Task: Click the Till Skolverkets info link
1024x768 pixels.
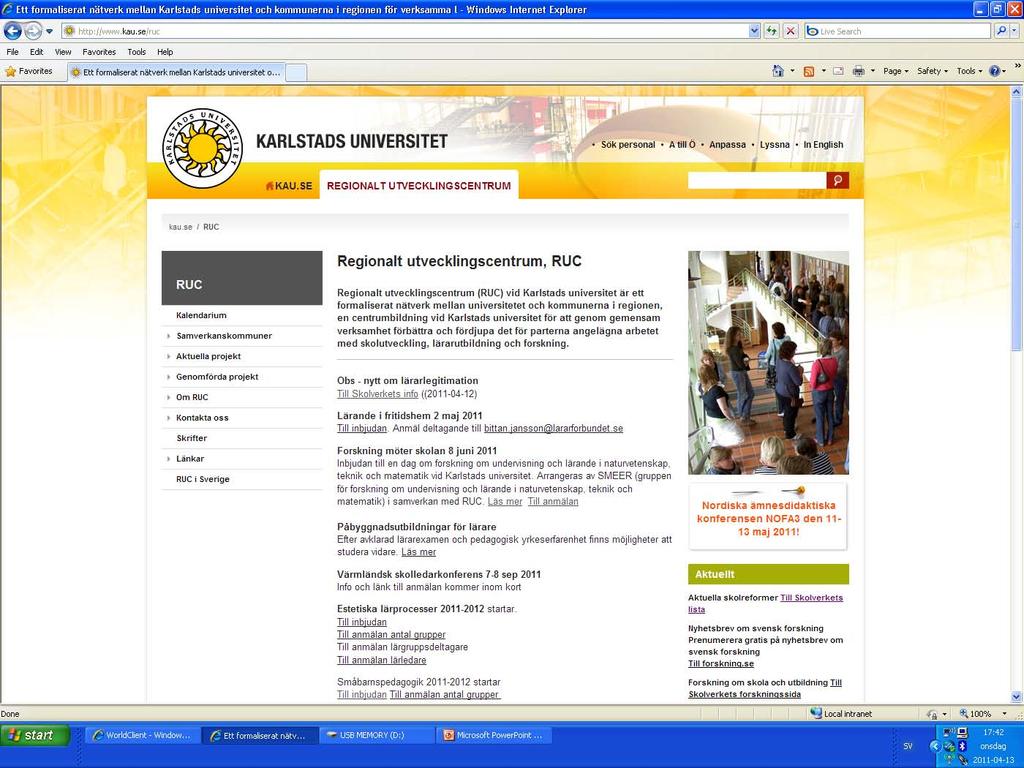Action: (377, 394)
